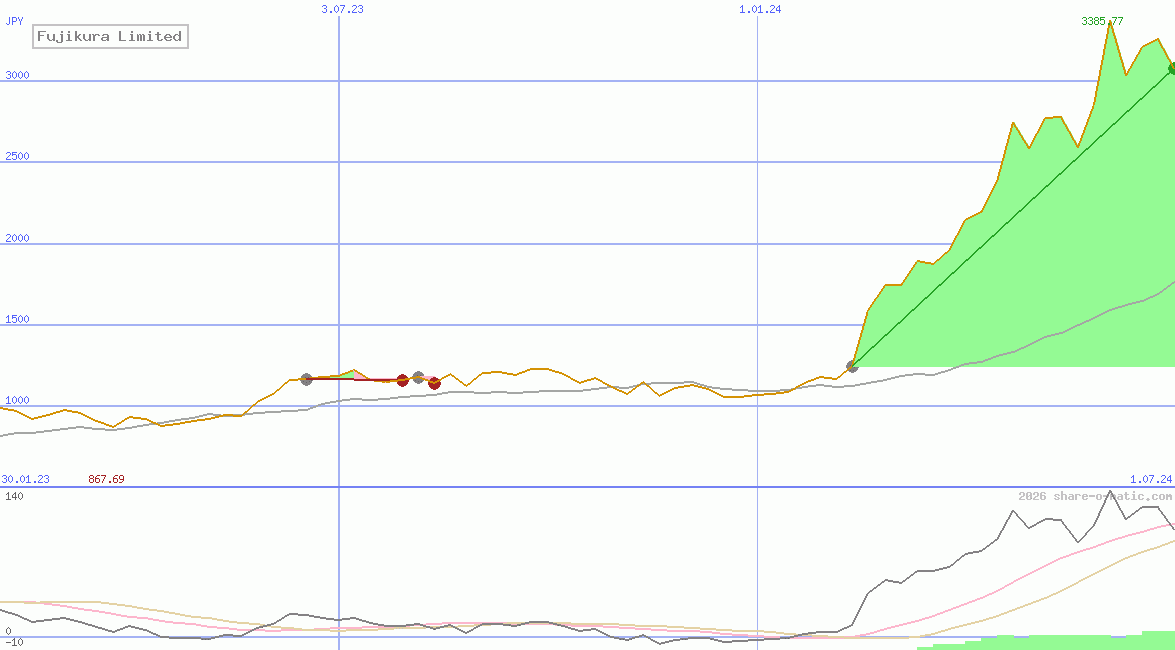The width and height of the screenshot is (1175, 650).
Task: Click the green endpoint marker at chart right edge
Action: [x=1169, y=69]
